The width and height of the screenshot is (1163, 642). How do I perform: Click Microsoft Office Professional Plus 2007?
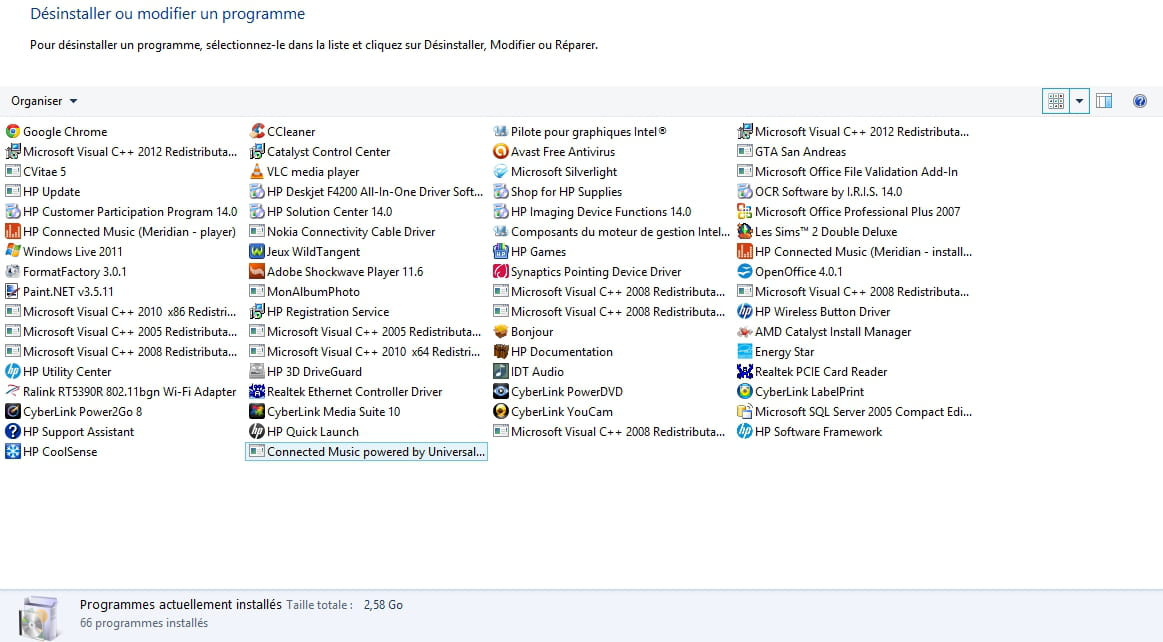(x=857, y=212)
